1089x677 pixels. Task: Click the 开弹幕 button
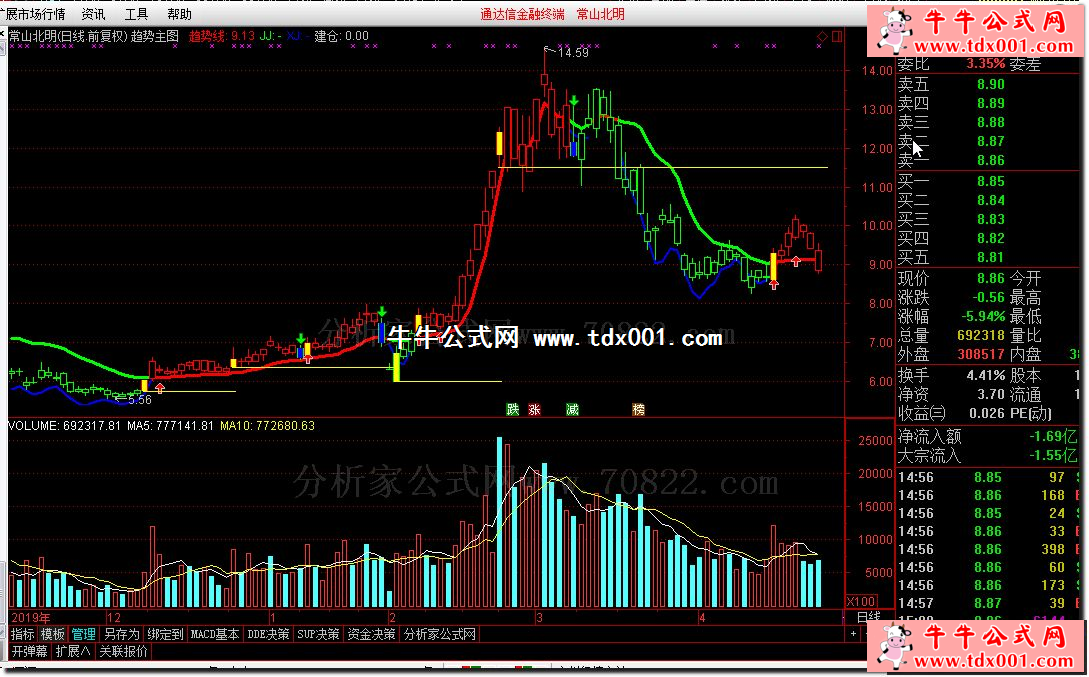point(30,651)
